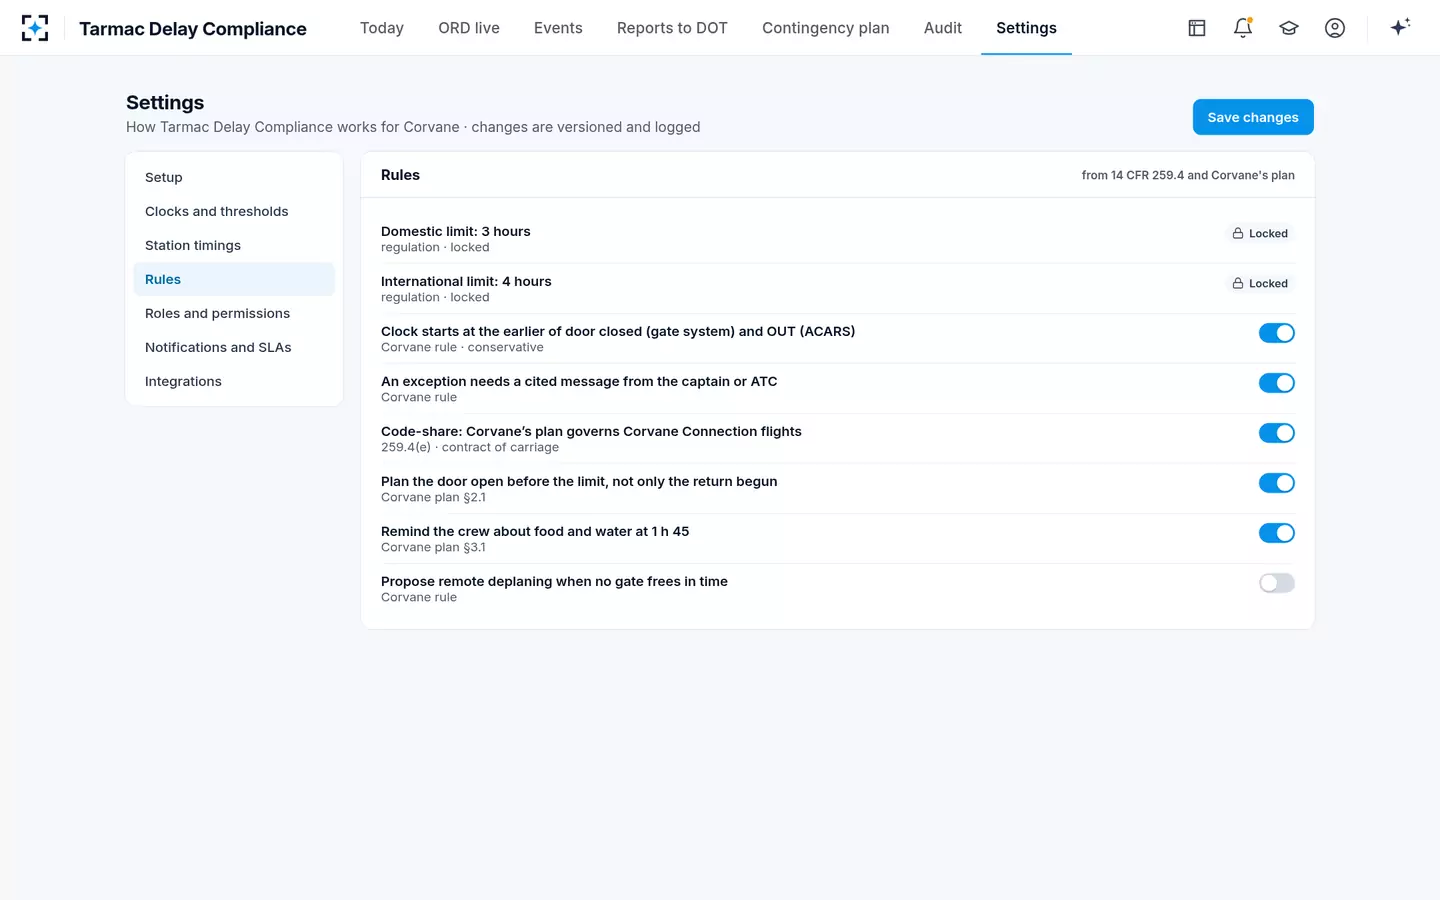Screen dimensions: 1440x900
Task: Open Clocks and thresholds settings
Action: click(234, 211)
